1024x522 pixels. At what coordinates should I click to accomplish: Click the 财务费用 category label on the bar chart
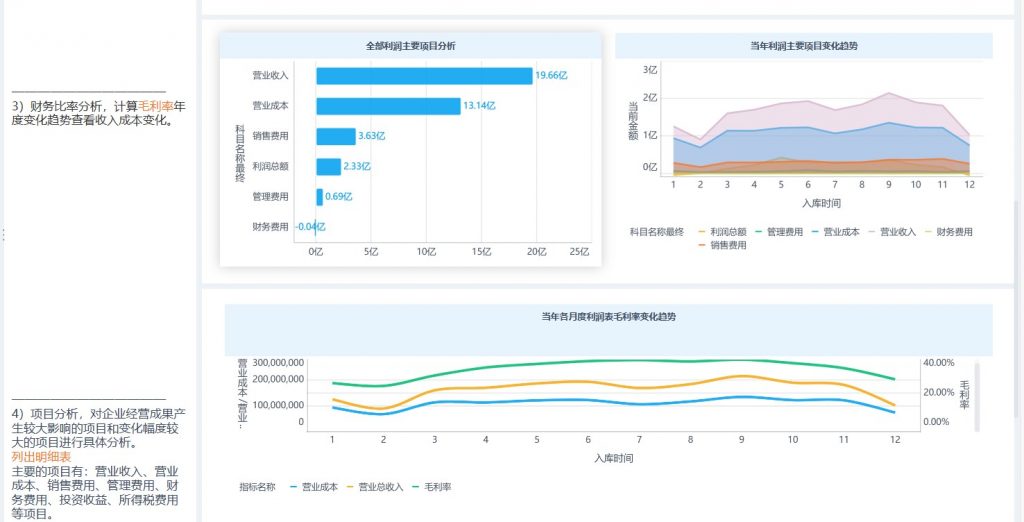pyautogui.click(x=270, y=227)
